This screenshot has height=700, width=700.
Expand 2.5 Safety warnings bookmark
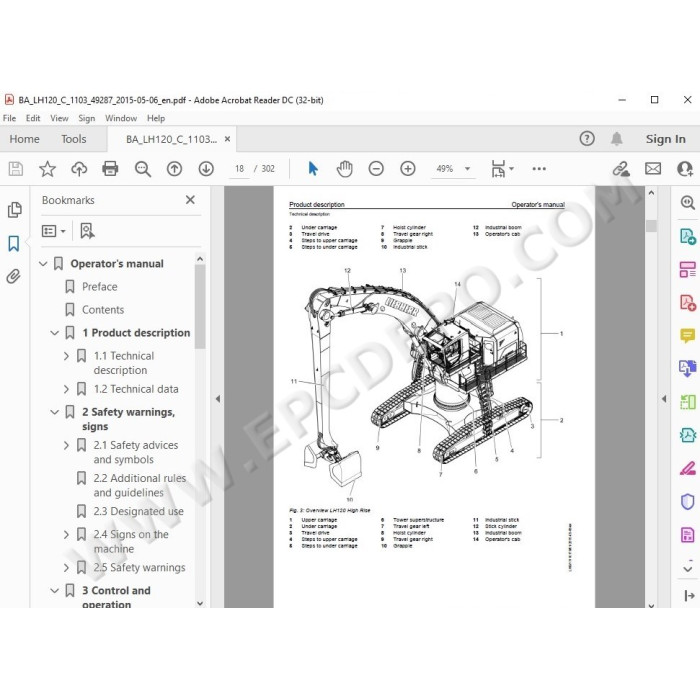[x=67, y=568]
